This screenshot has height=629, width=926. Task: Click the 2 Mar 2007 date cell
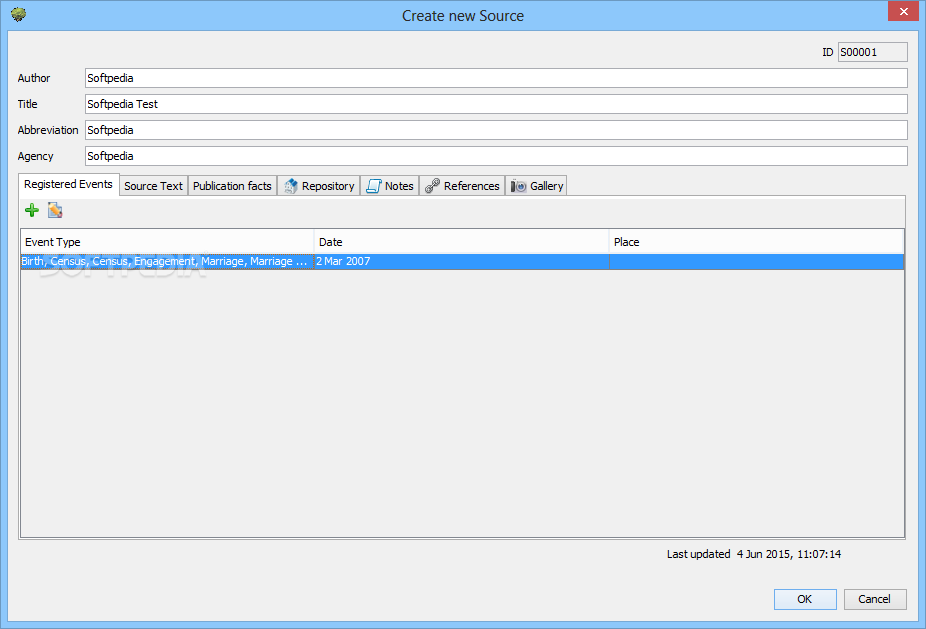click(x=462, y=262)
